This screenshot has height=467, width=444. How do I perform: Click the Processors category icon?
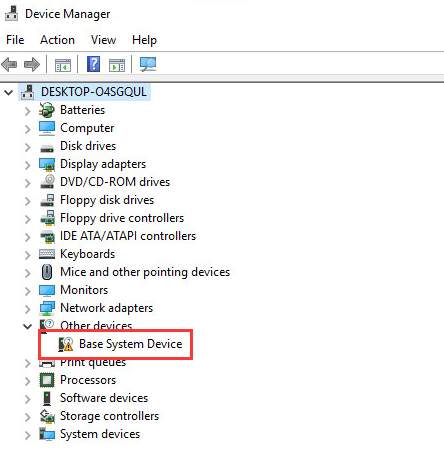(47, 380)
